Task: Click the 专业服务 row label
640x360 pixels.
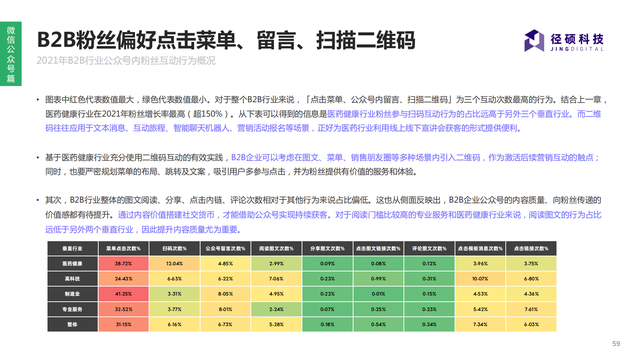Action: pyautogui.click(x=72, y=309)
